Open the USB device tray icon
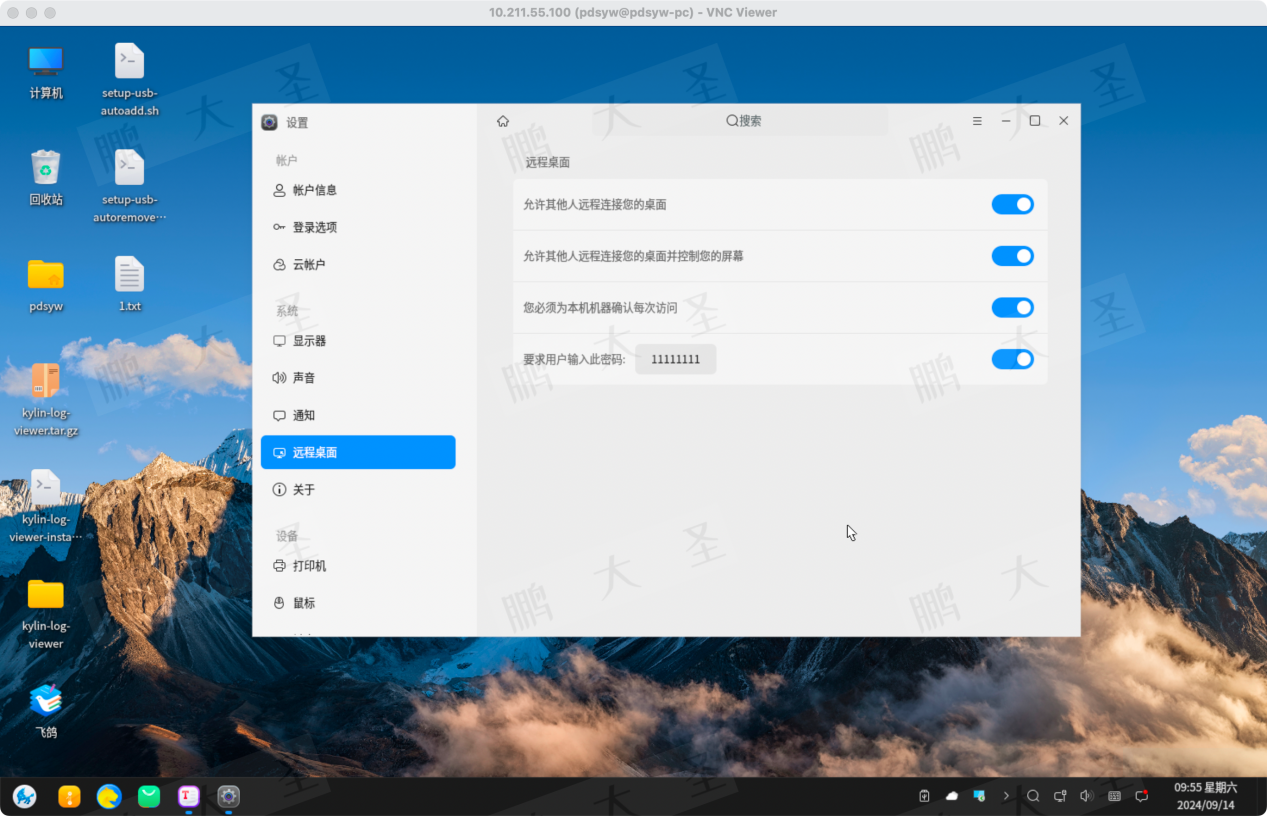1267x816 pixels. 925,796
